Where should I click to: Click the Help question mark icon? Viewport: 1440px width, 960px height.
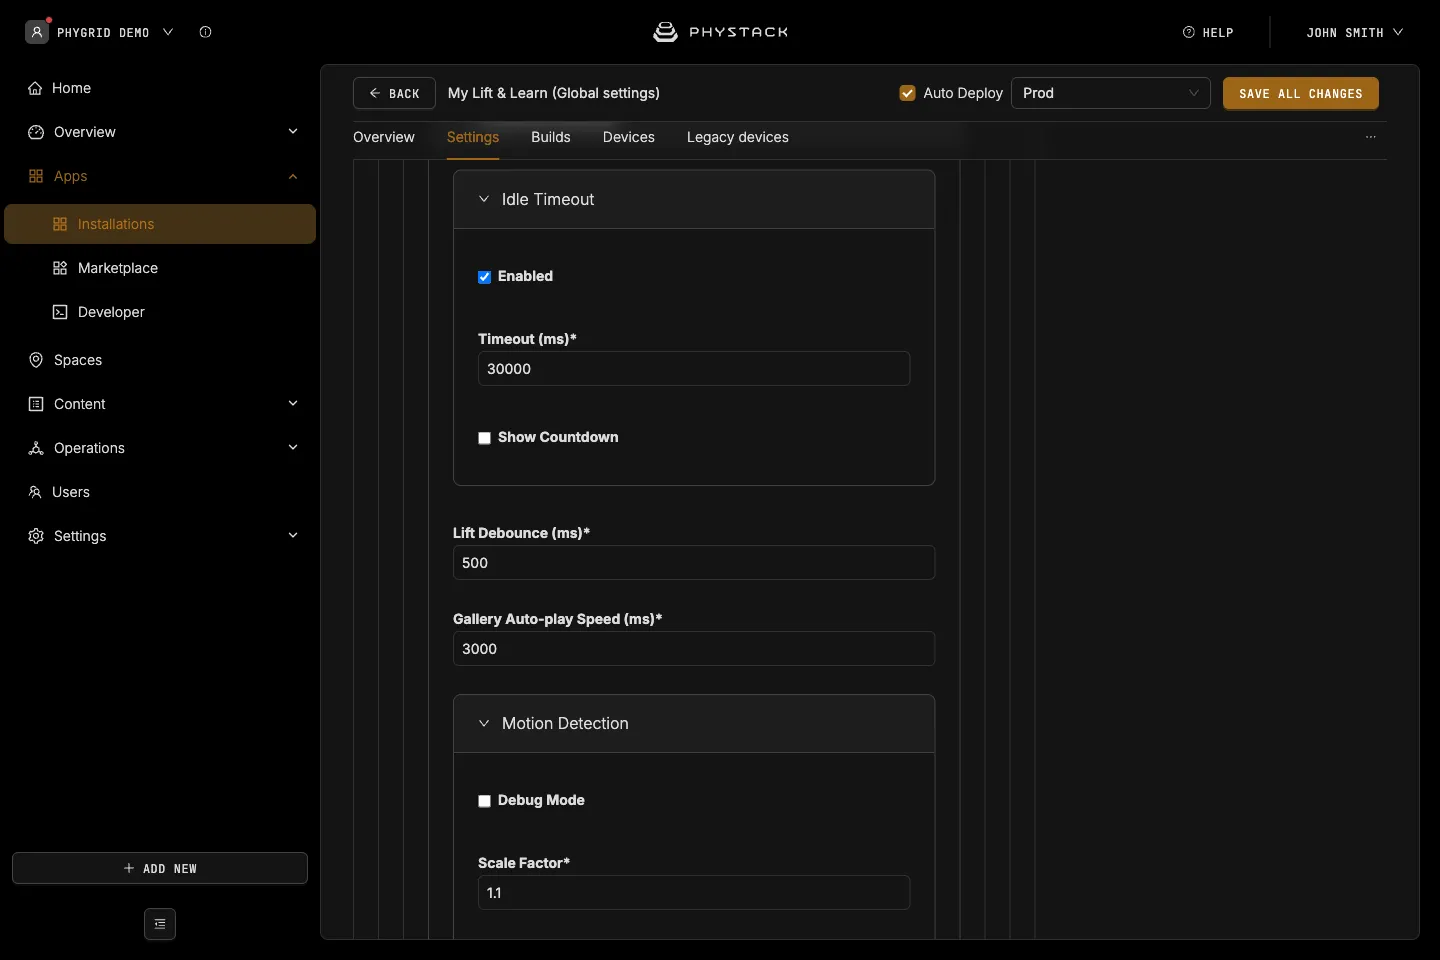[x=1189, y=32]
